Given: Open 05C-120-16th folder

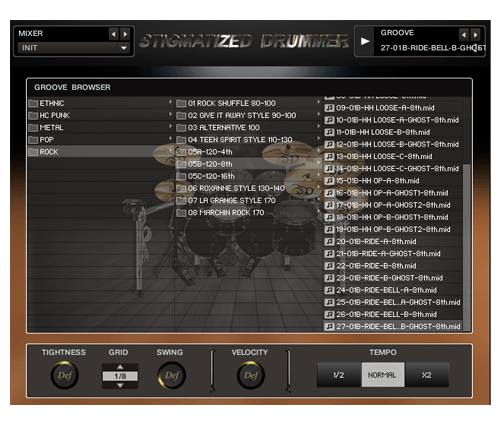Looking at the screenshot, I should pos(249,176).
